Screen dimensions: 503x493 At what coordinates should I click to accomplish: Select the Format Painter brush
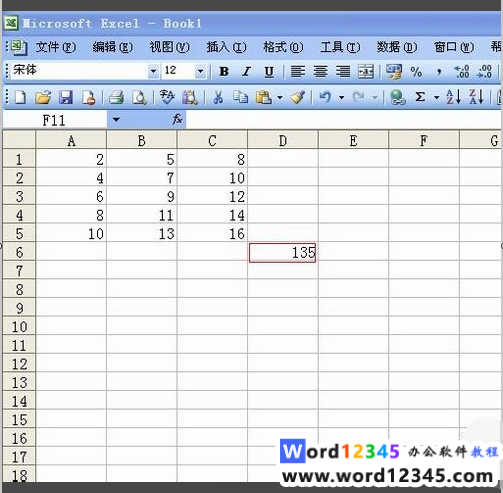click(x=297, y=97)
